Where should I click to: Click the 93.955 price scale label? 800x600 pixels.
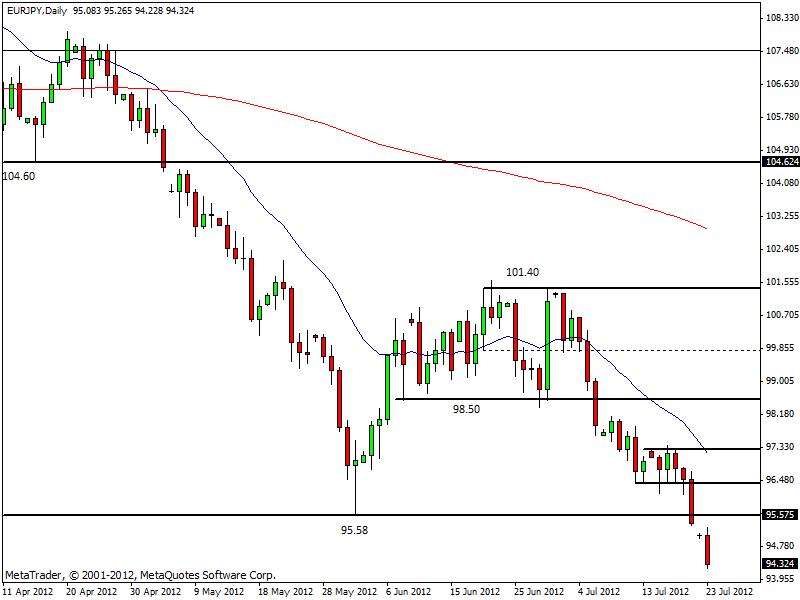[779, 579]
